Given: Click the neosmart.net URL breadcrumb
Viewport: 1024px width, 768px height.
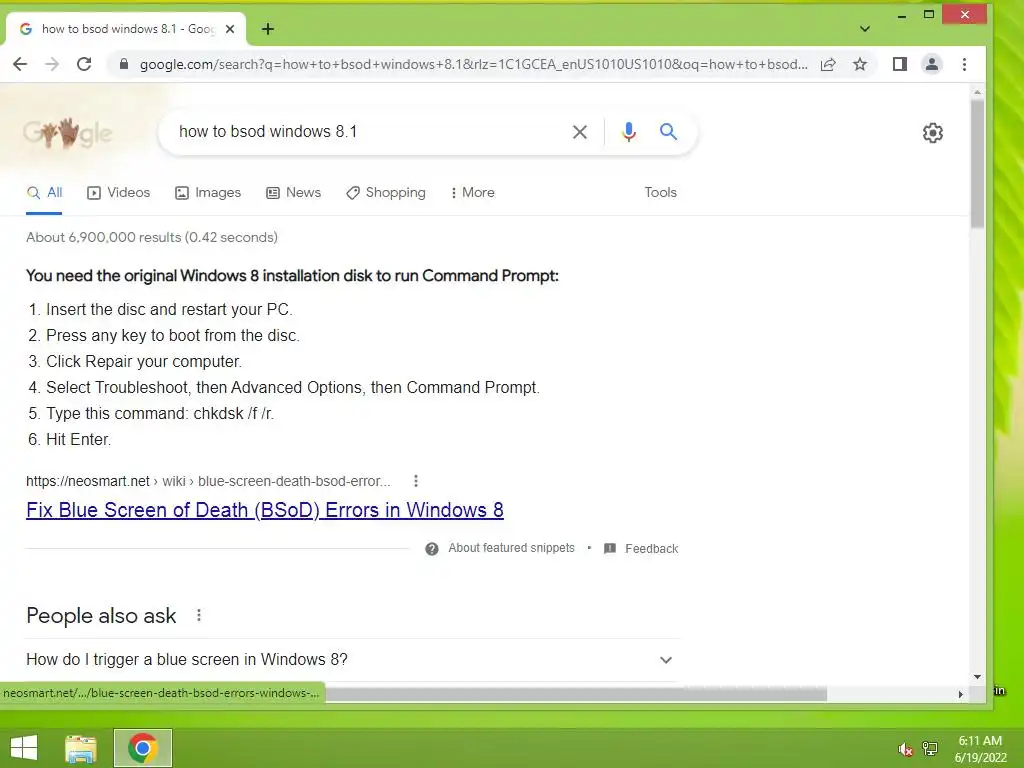Looking at the screenshot, I should (x=208, y=481).
